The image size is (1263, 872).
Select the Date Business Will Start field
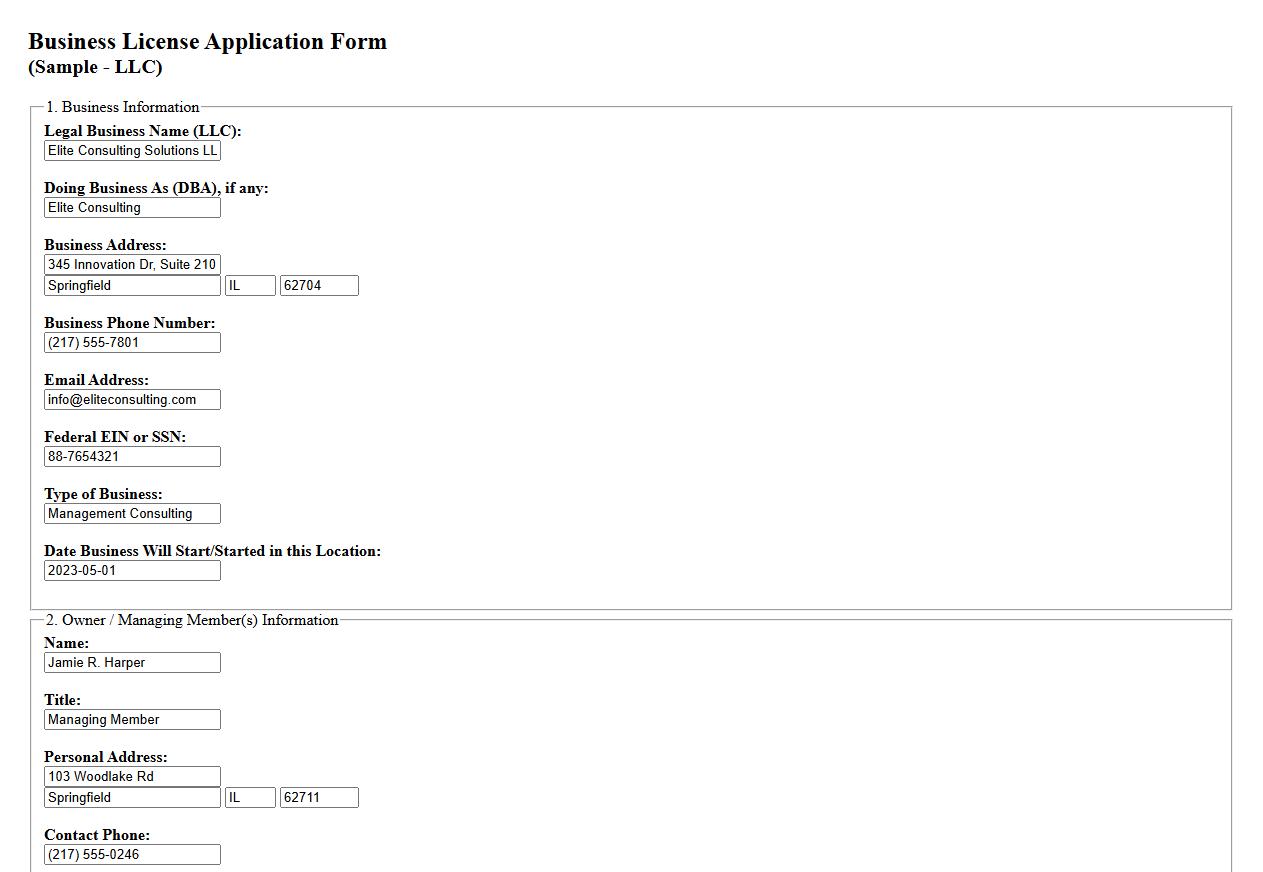tap(132, 570)
